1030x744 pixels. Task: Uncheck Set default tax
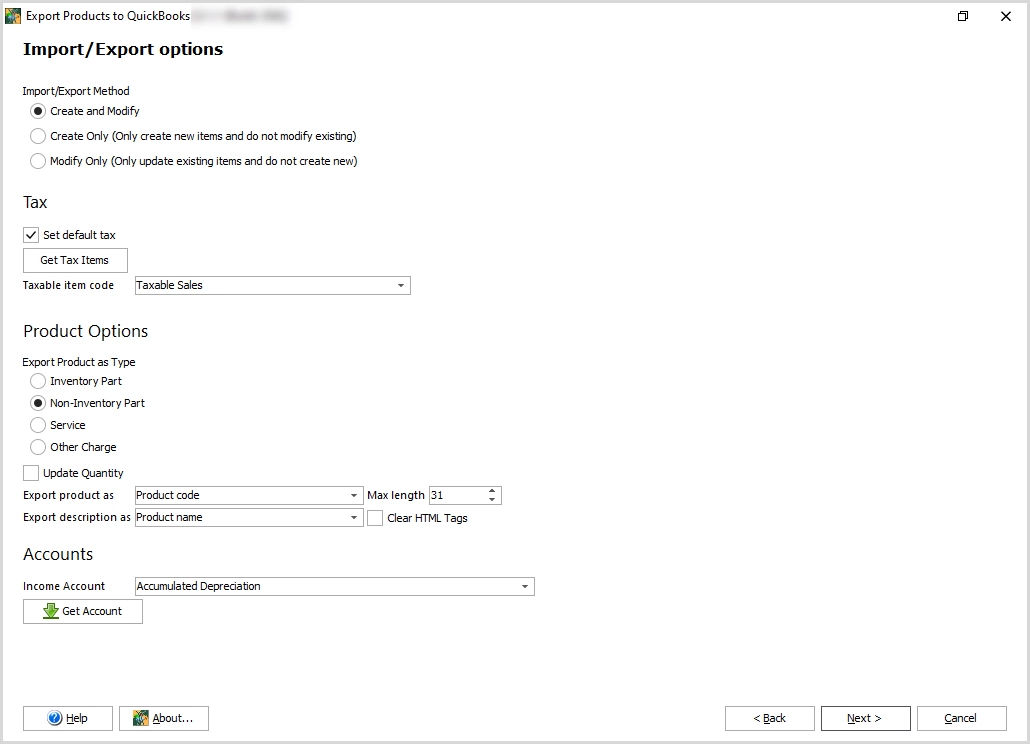tap(31, 234)
